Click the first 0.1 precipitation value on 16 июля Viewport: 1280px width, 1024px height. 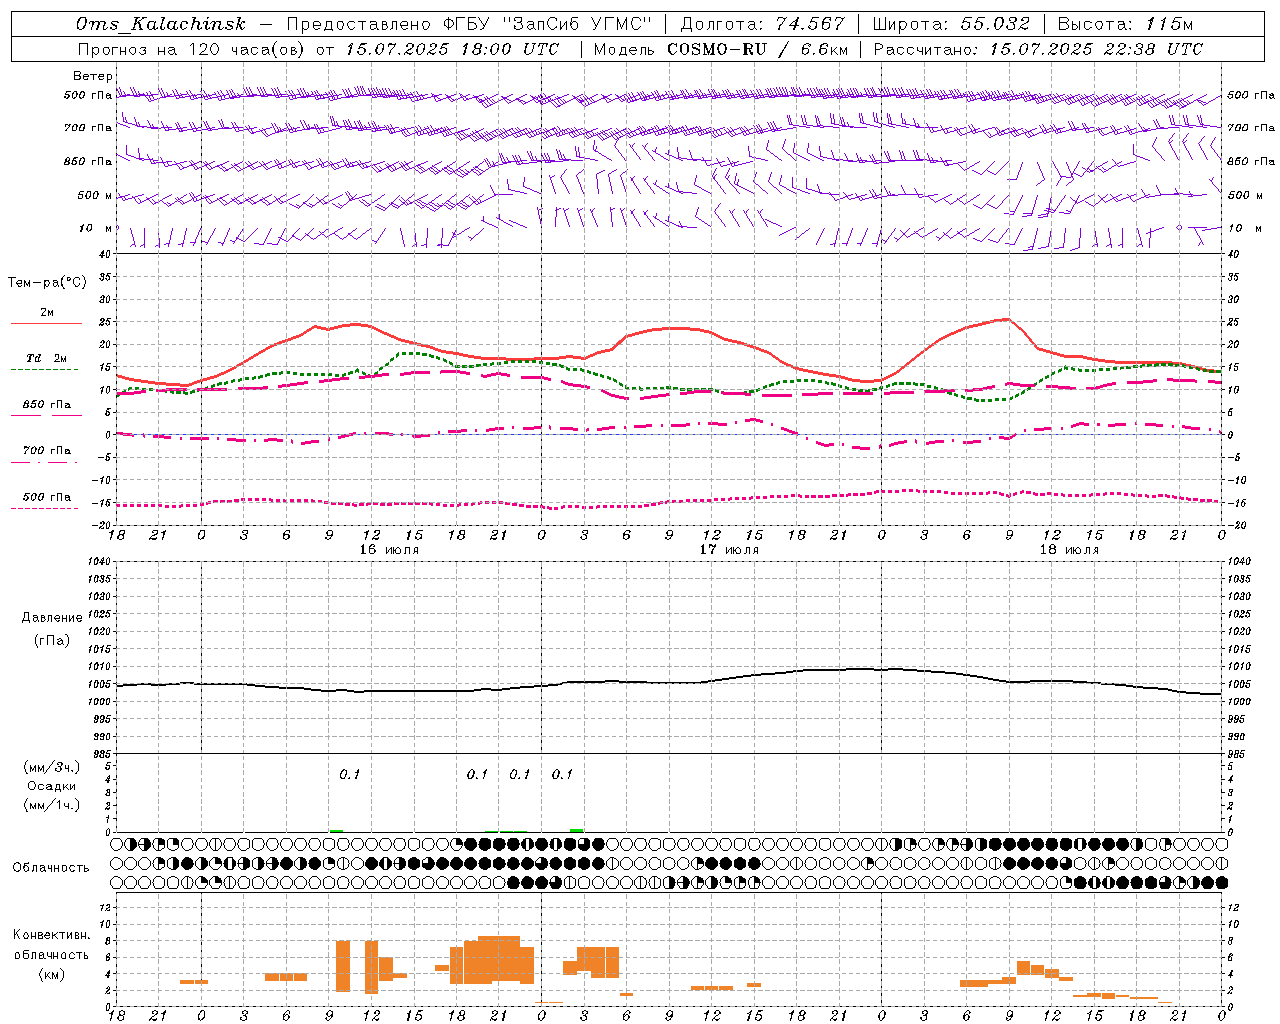[349, 774]
